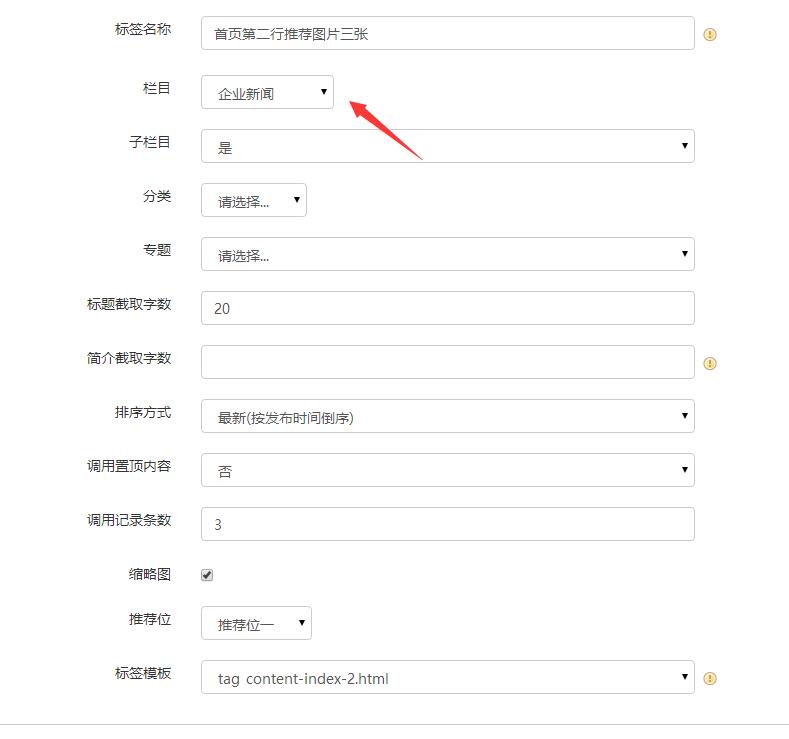
Task: Focus the empty 简介截取字数 input
Action: click(447, 362)
